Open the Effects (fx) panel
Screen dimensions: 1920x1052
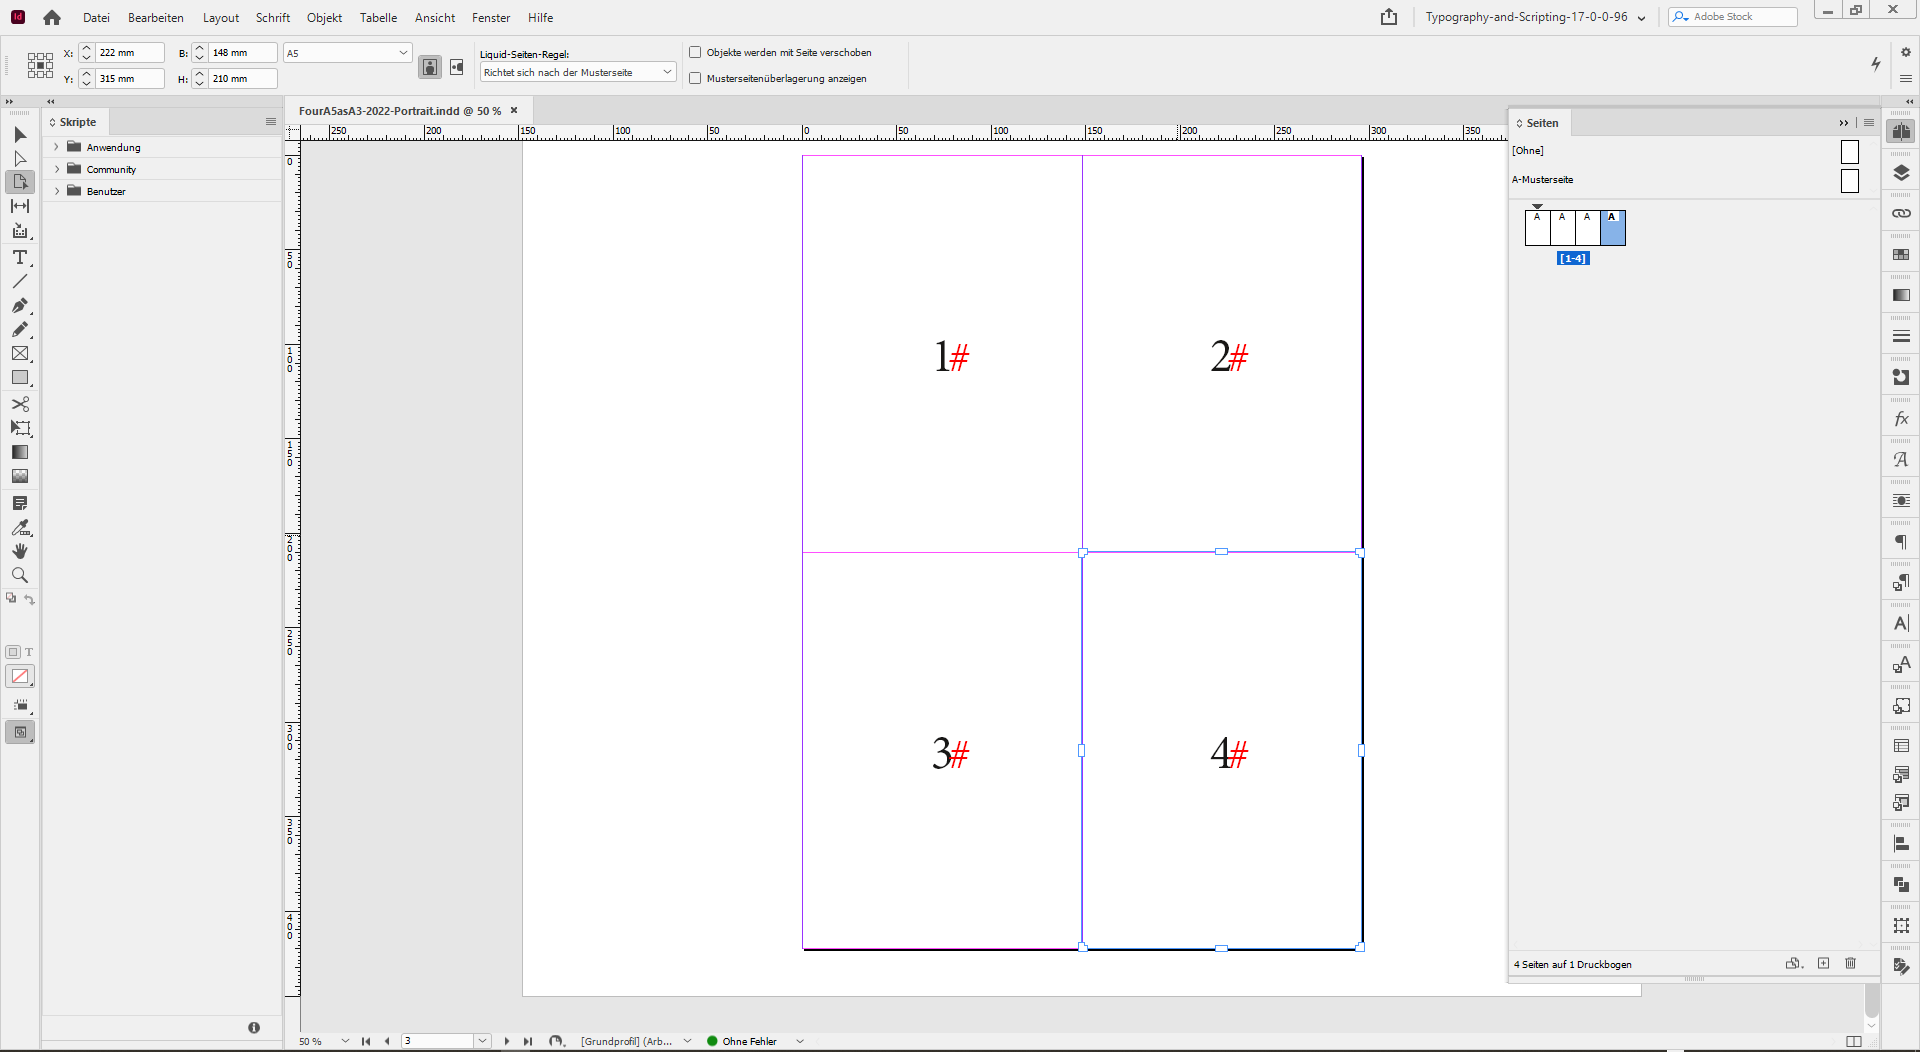point(1902,419)
